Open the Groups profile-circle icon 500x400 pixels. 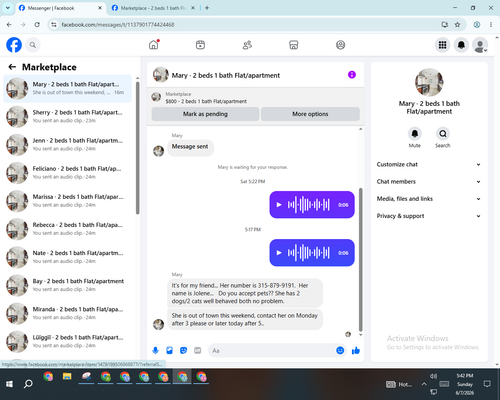(340, 45)
